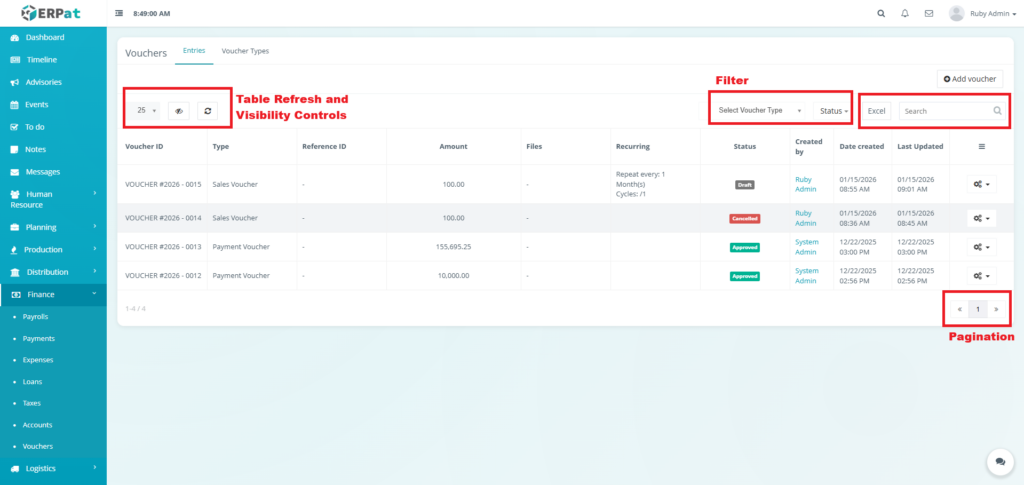Click the column menu icon in table header
This screenshot has height=485, width=1024.
coord(981,147)
